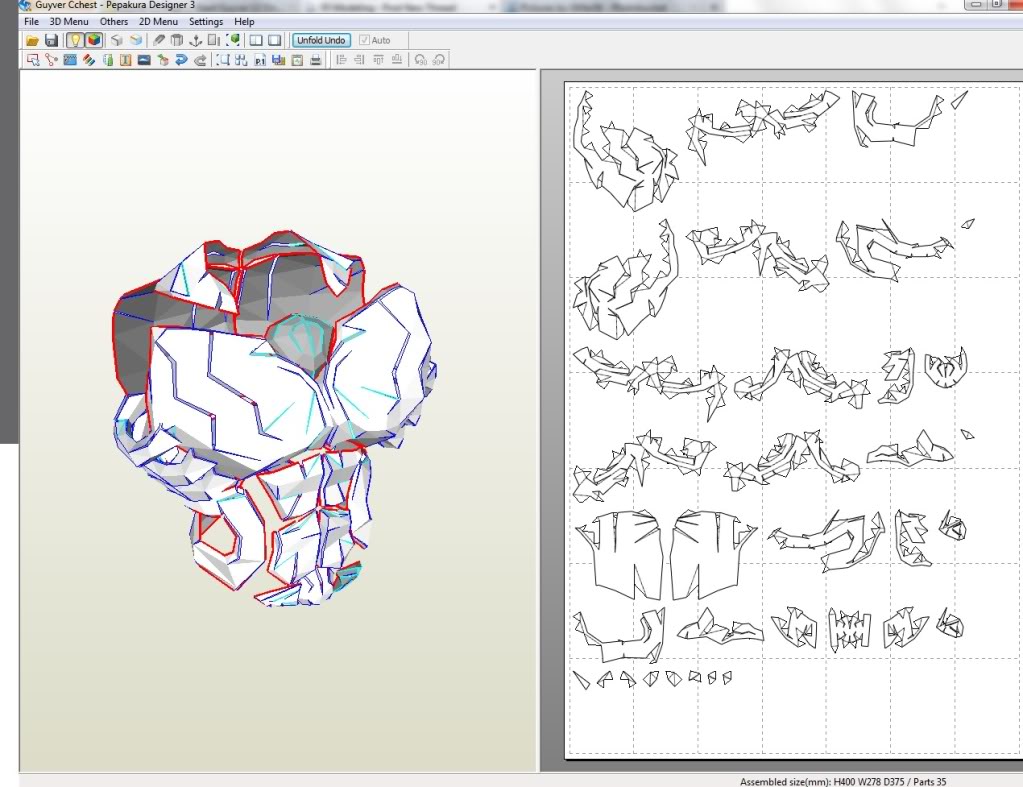Screen dimensions: 1023x787
Task: Select the single-pane layout icon
Action: [x=275, y=40]
